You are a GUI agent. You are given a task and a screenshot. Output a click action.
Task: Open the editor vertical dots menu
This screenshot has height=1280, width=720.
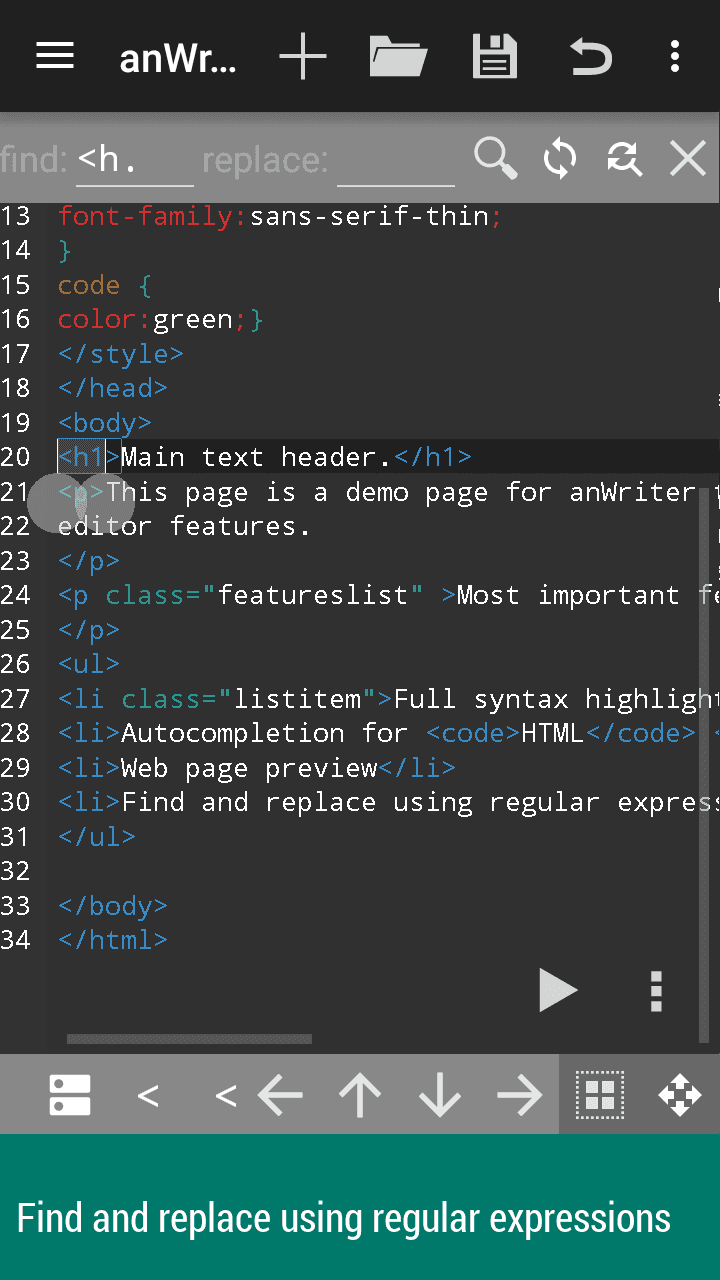[x=656, y=991]
